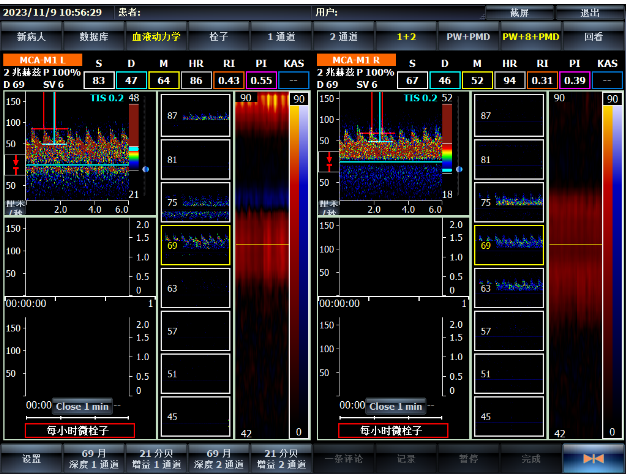Switch to 栓子 mode
629x476 pixels.
tap(219, 37)
